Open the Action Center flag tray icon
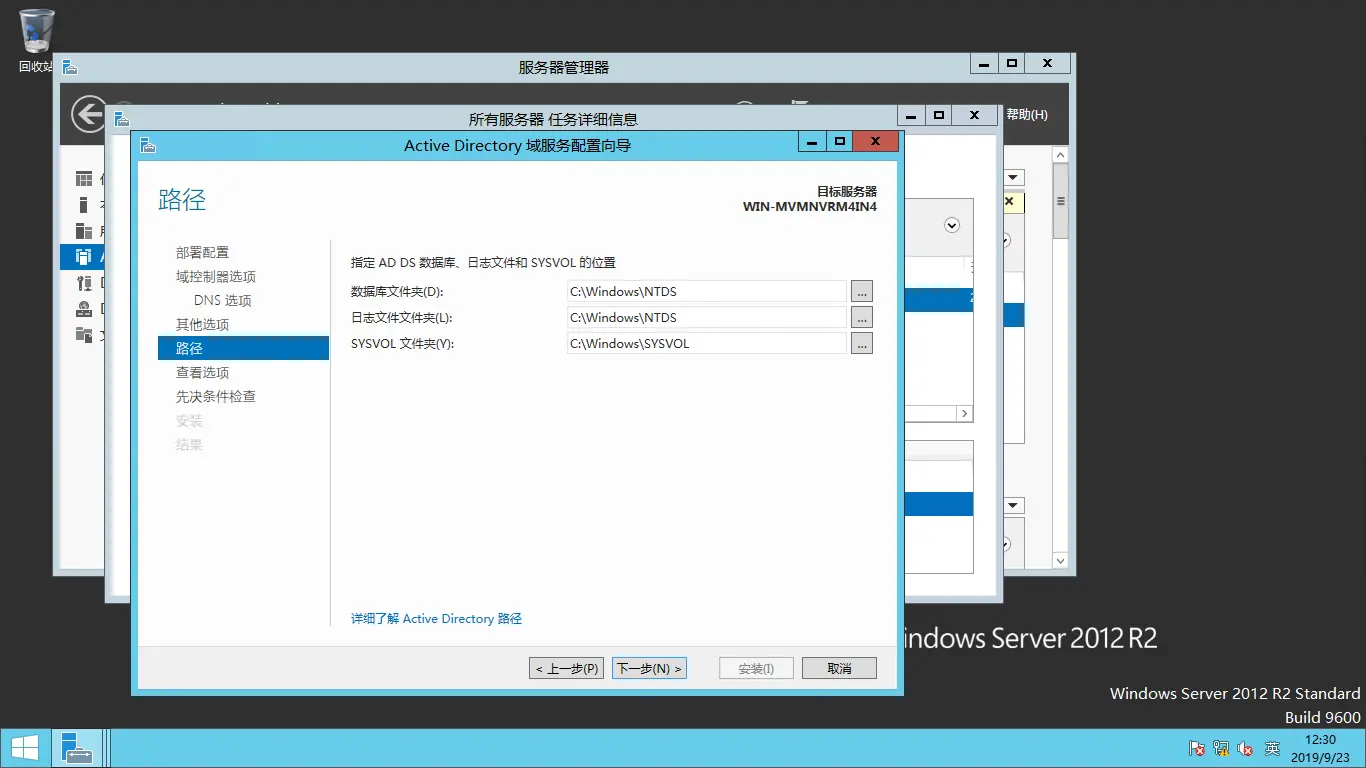 pyautogui.click(x=1197, y=748)
